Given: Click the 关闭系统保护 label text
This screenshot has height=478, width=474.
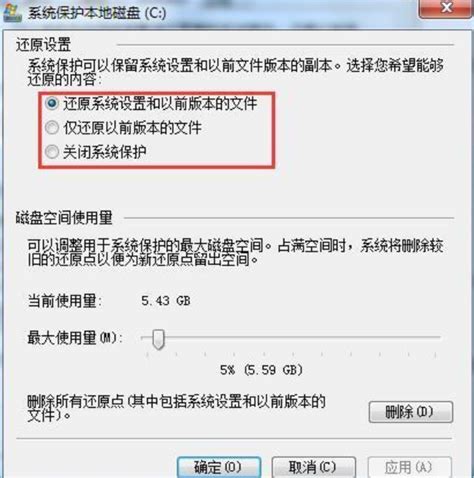Looking at the screenshot, I should (105, 152).
